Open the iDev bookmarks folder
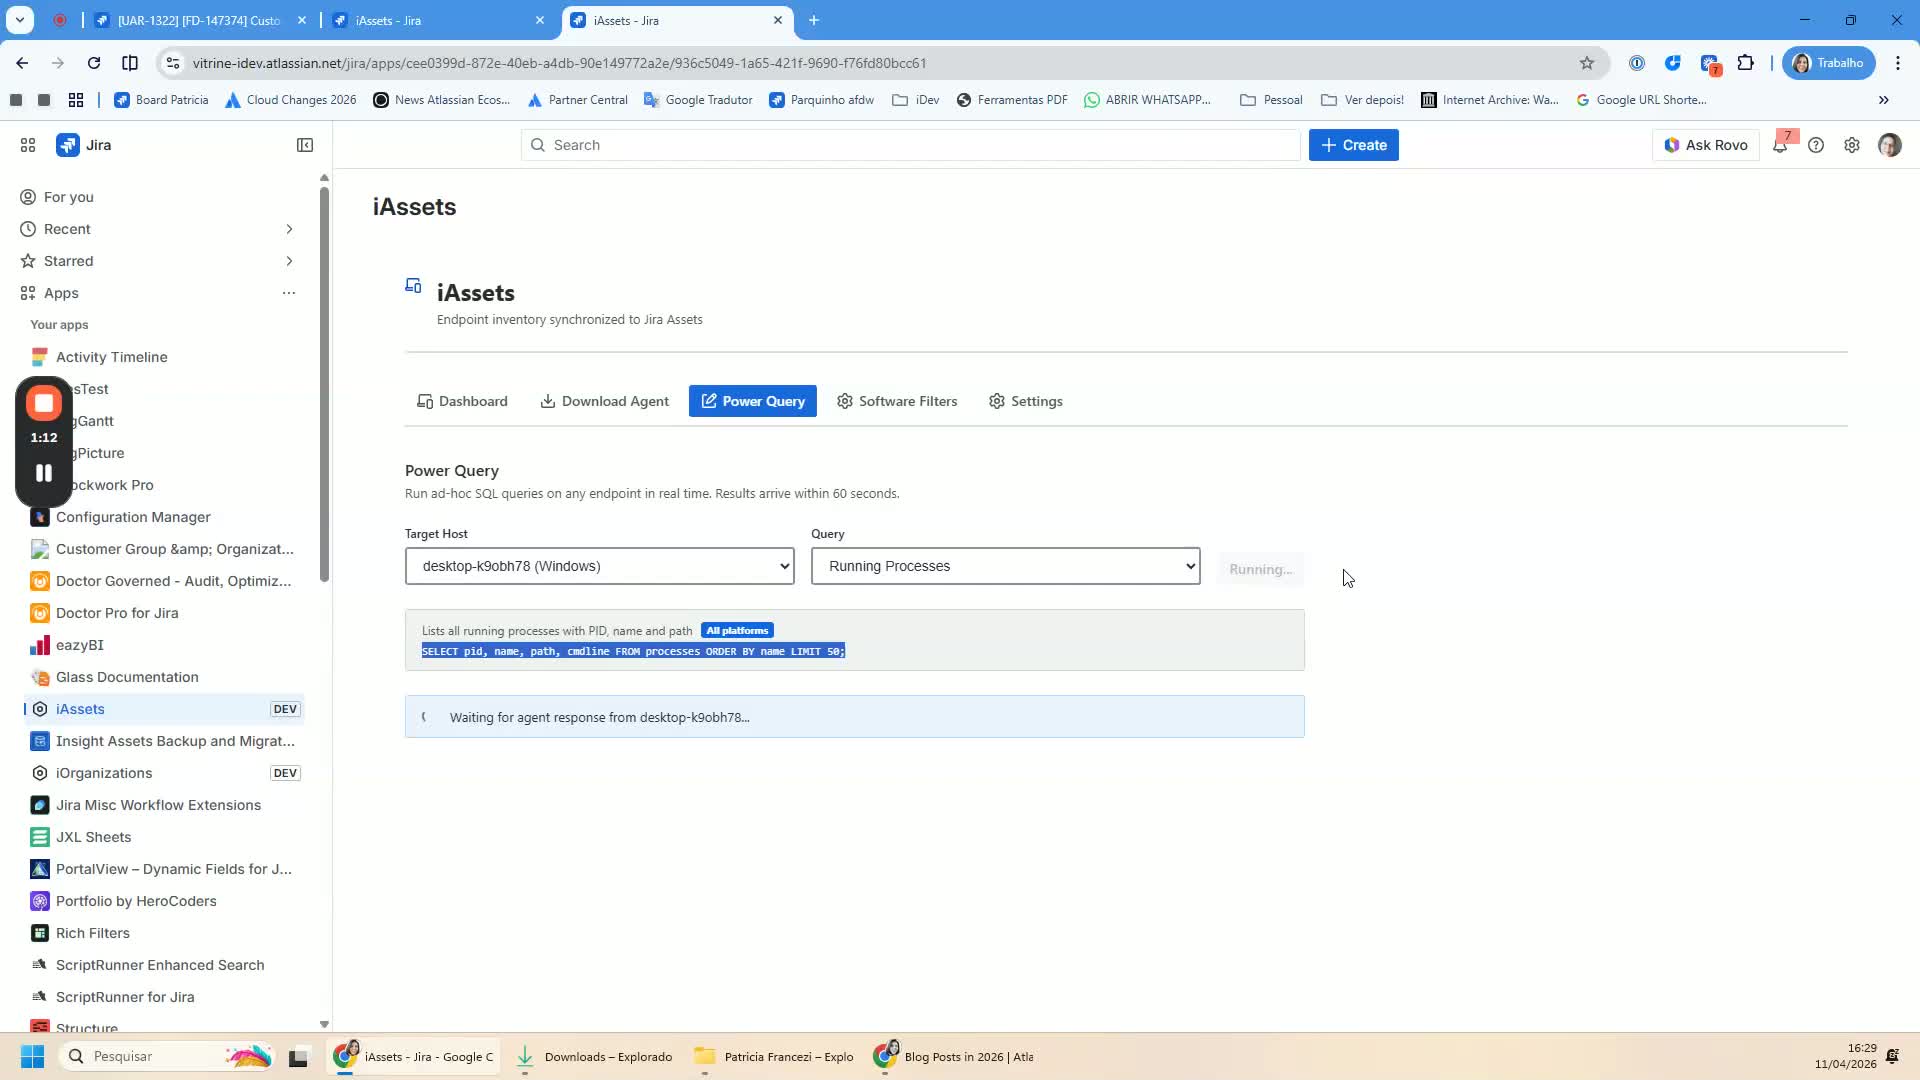The height and width of the screenshot is (1080, 1920). point(916,100)
